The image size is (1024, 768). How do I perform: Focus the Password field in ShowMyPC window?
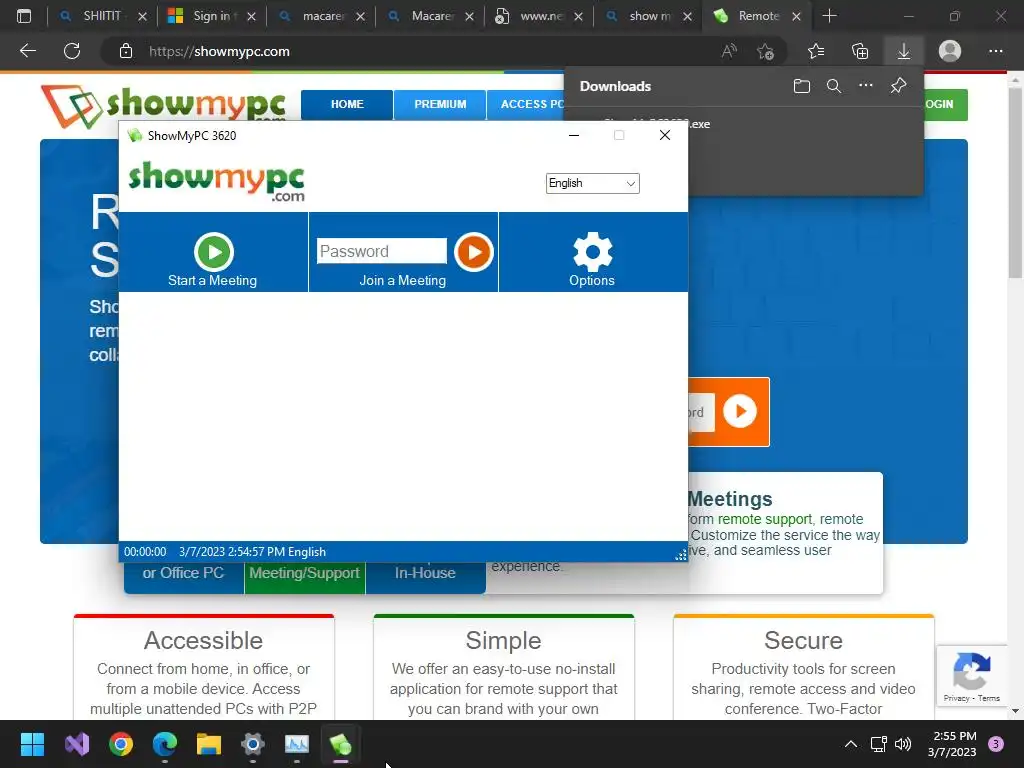pos(381,251)
